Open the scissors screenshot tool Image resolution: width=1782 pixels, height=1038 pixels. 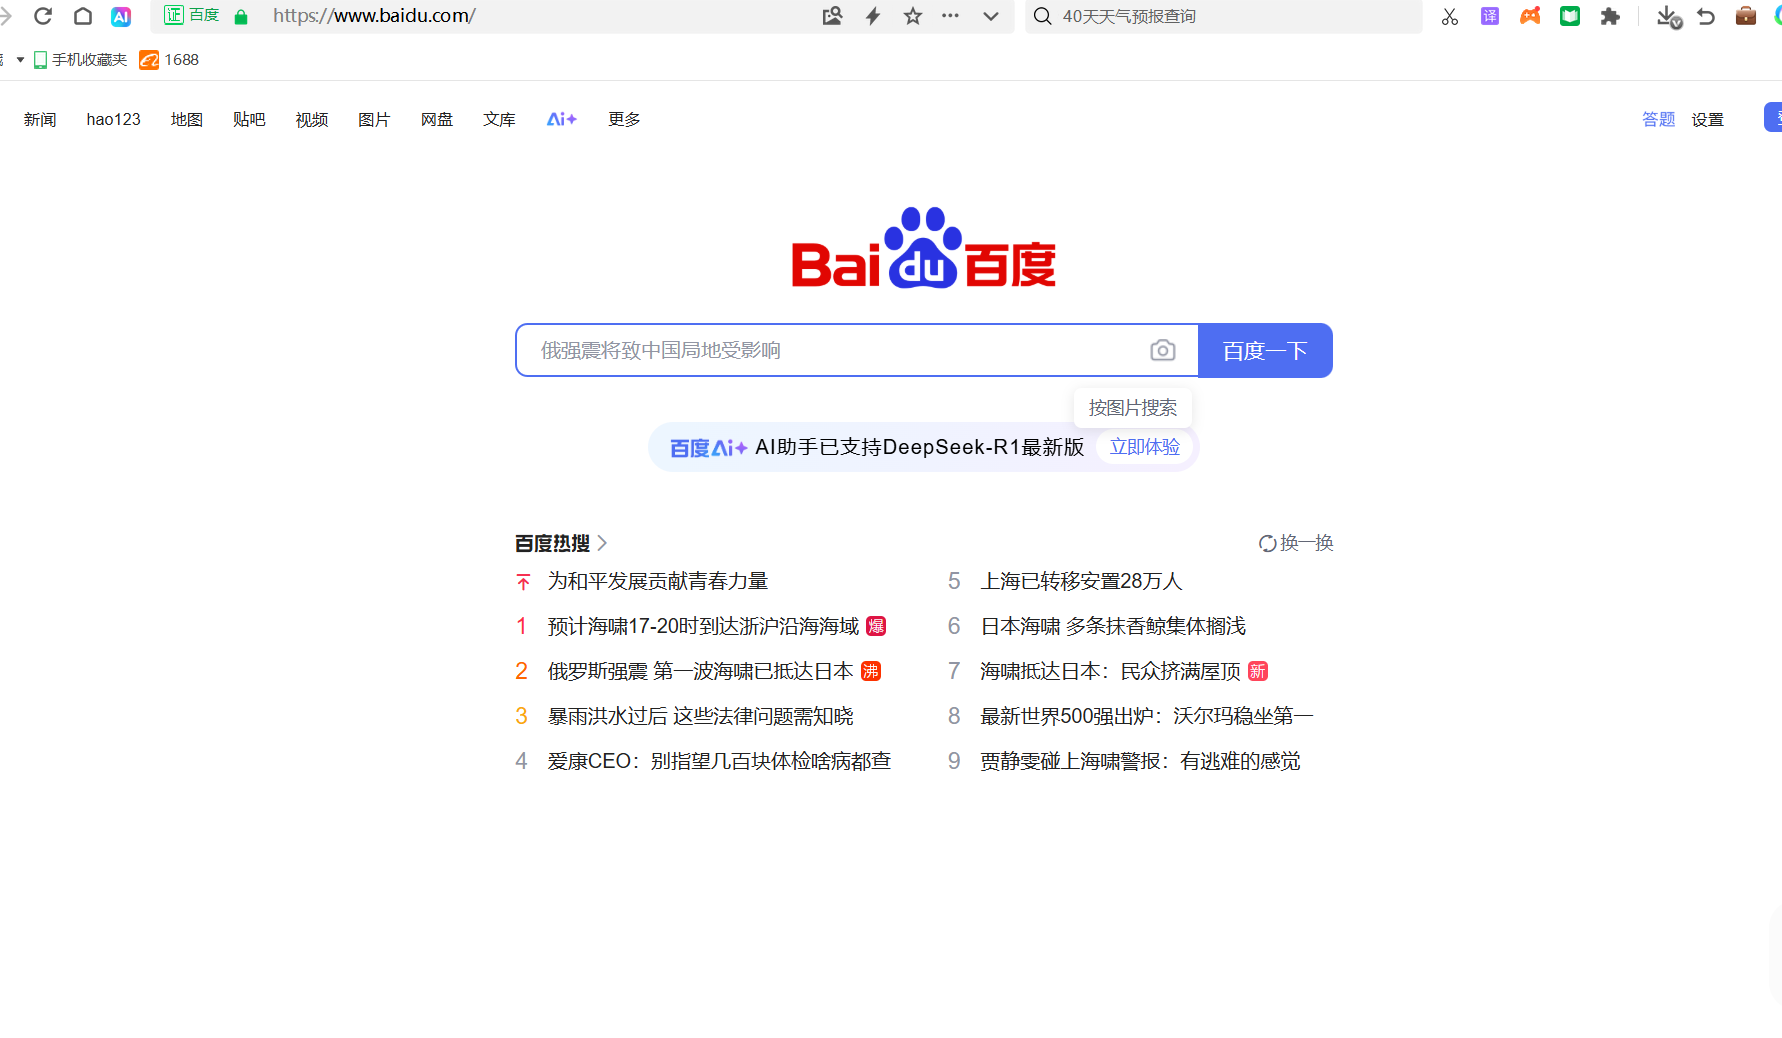(x=1450, y=16)
